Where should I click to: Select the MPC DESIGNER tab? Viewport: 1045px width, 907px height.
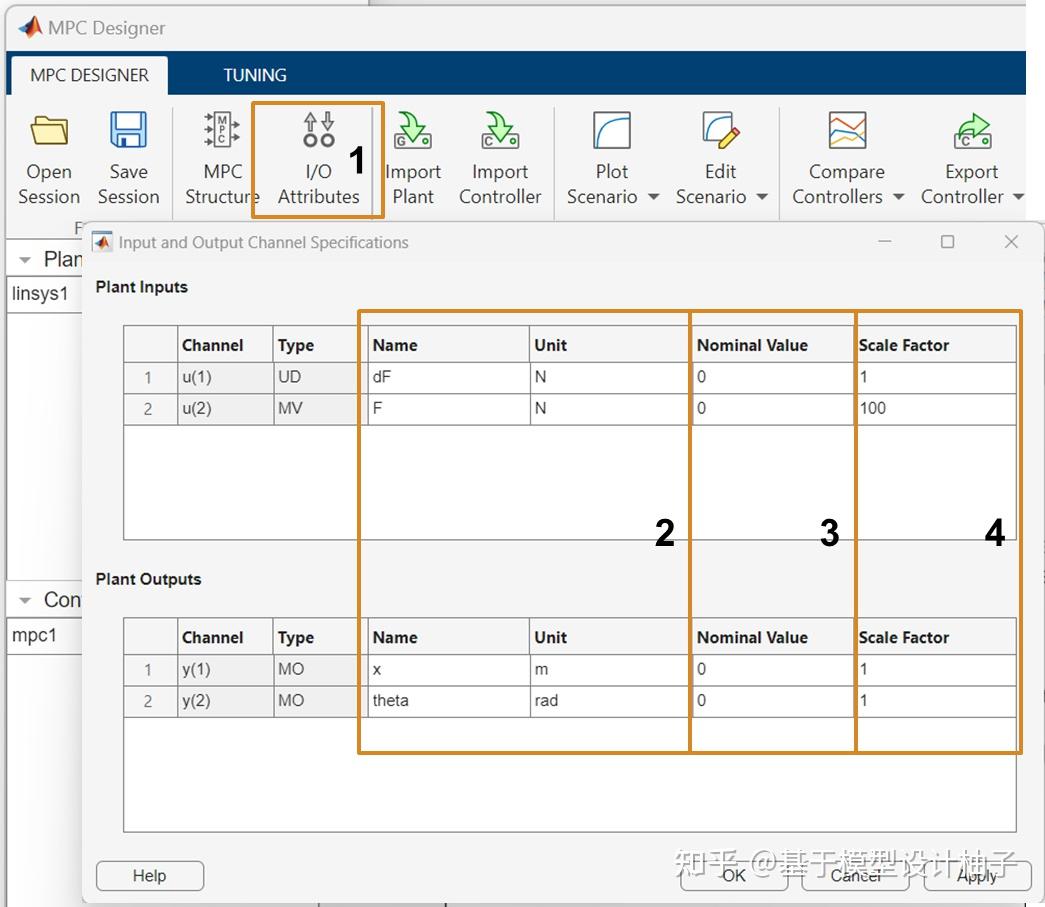coord(88,74)
